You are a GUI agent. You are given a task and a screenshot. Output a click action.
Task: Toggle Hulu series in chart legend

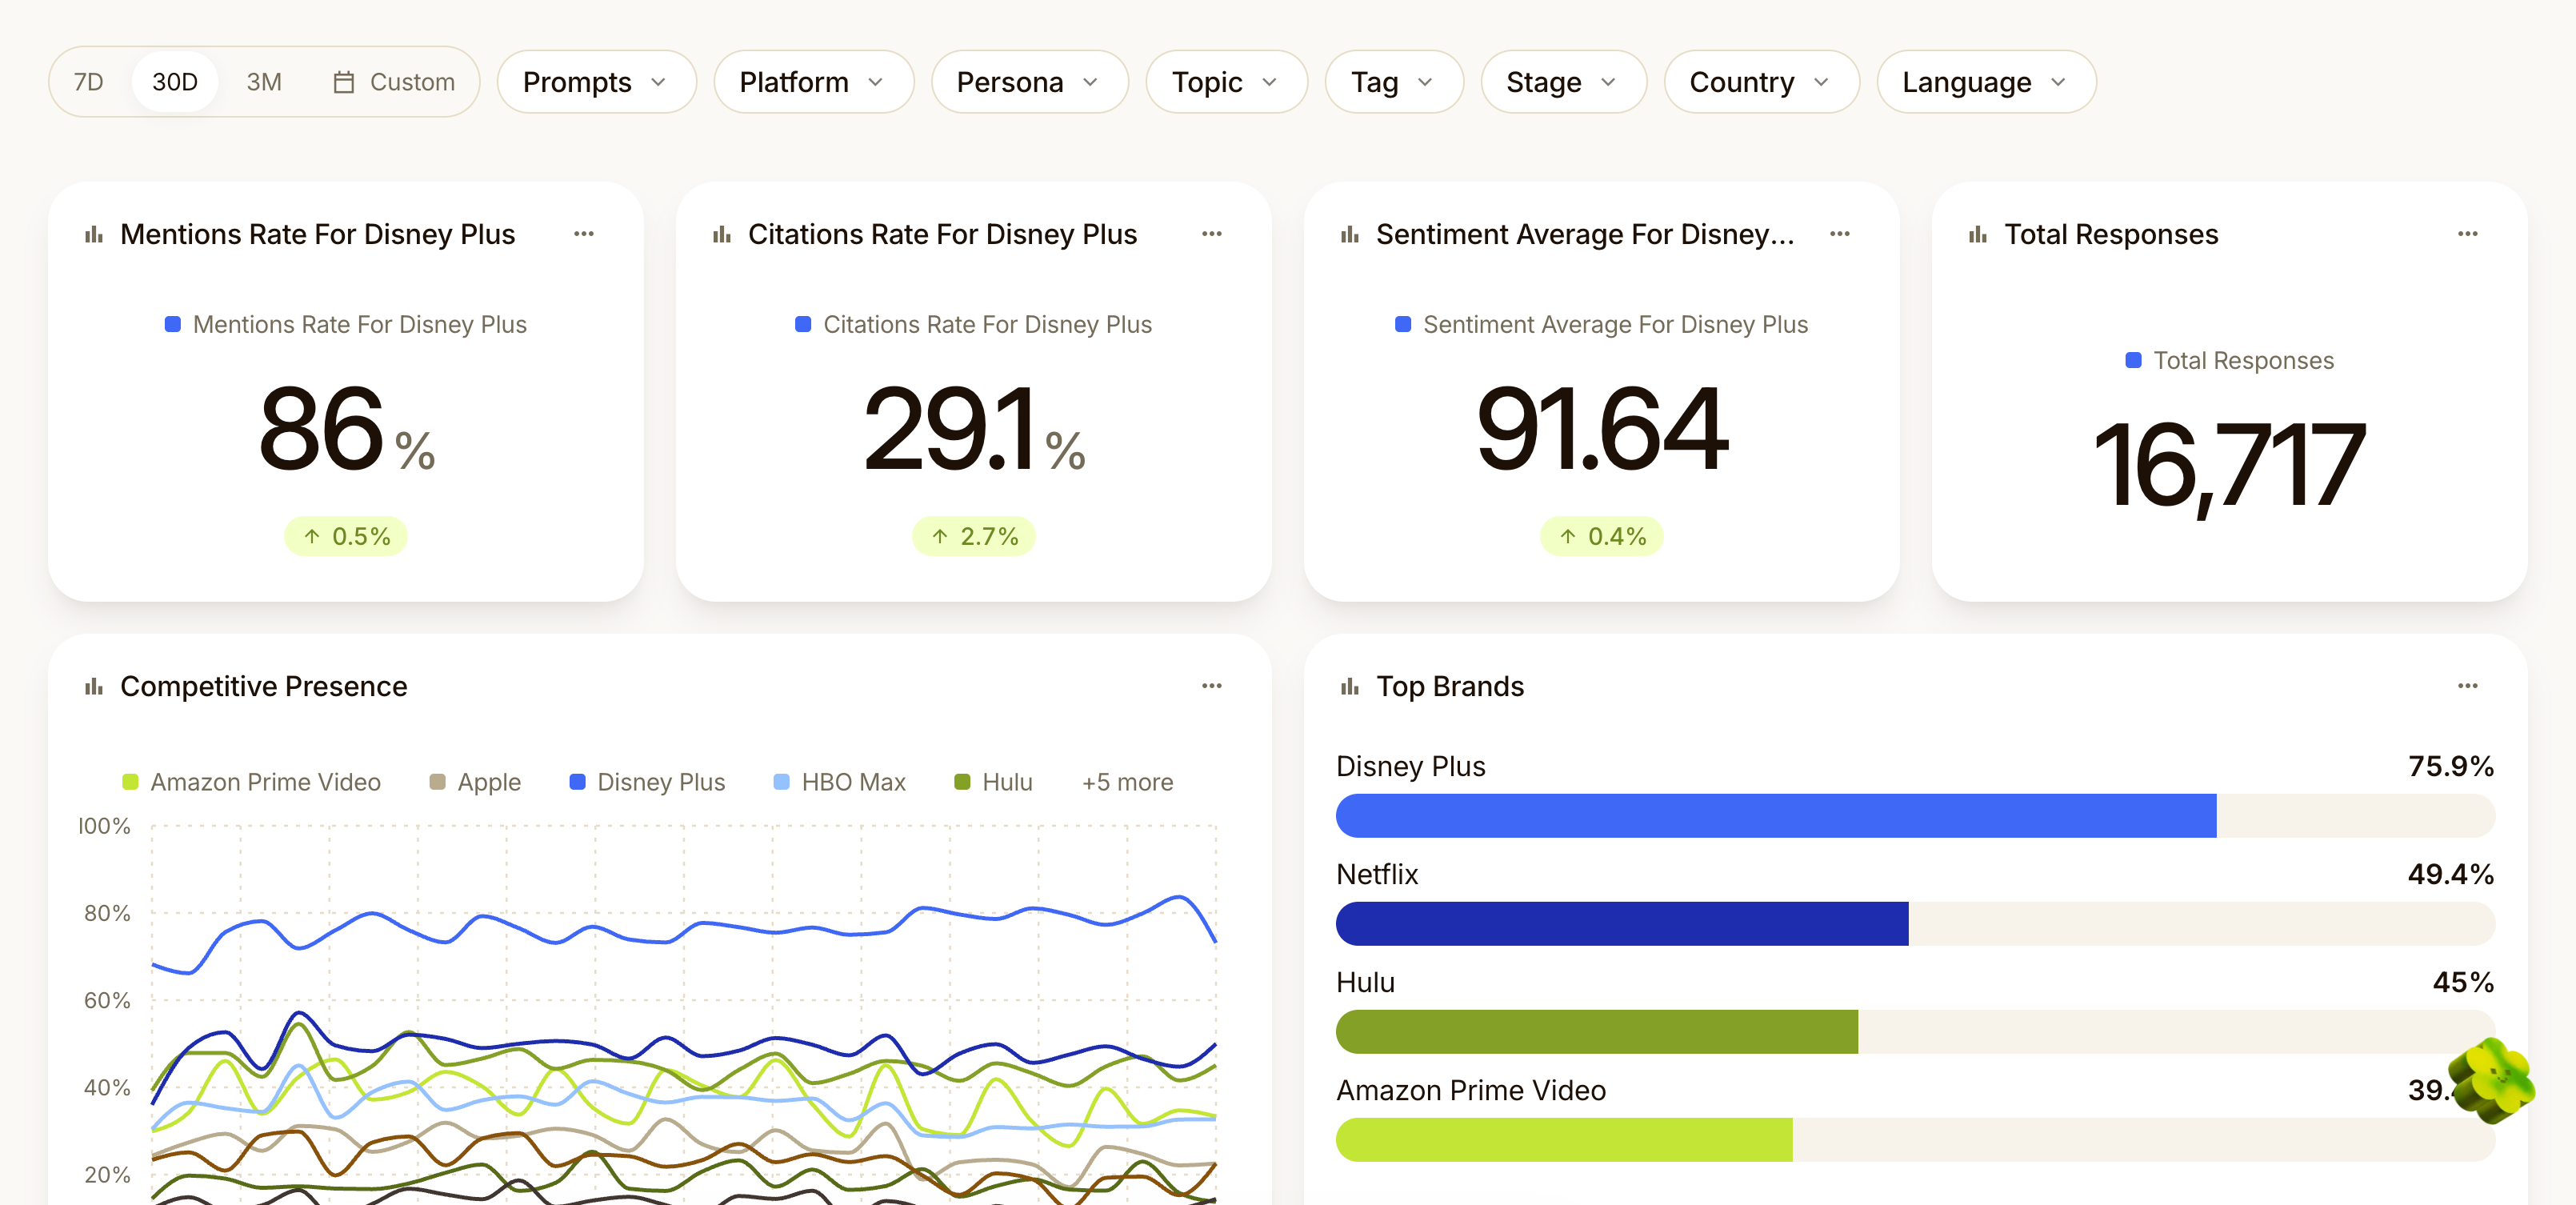click(993, 782)
